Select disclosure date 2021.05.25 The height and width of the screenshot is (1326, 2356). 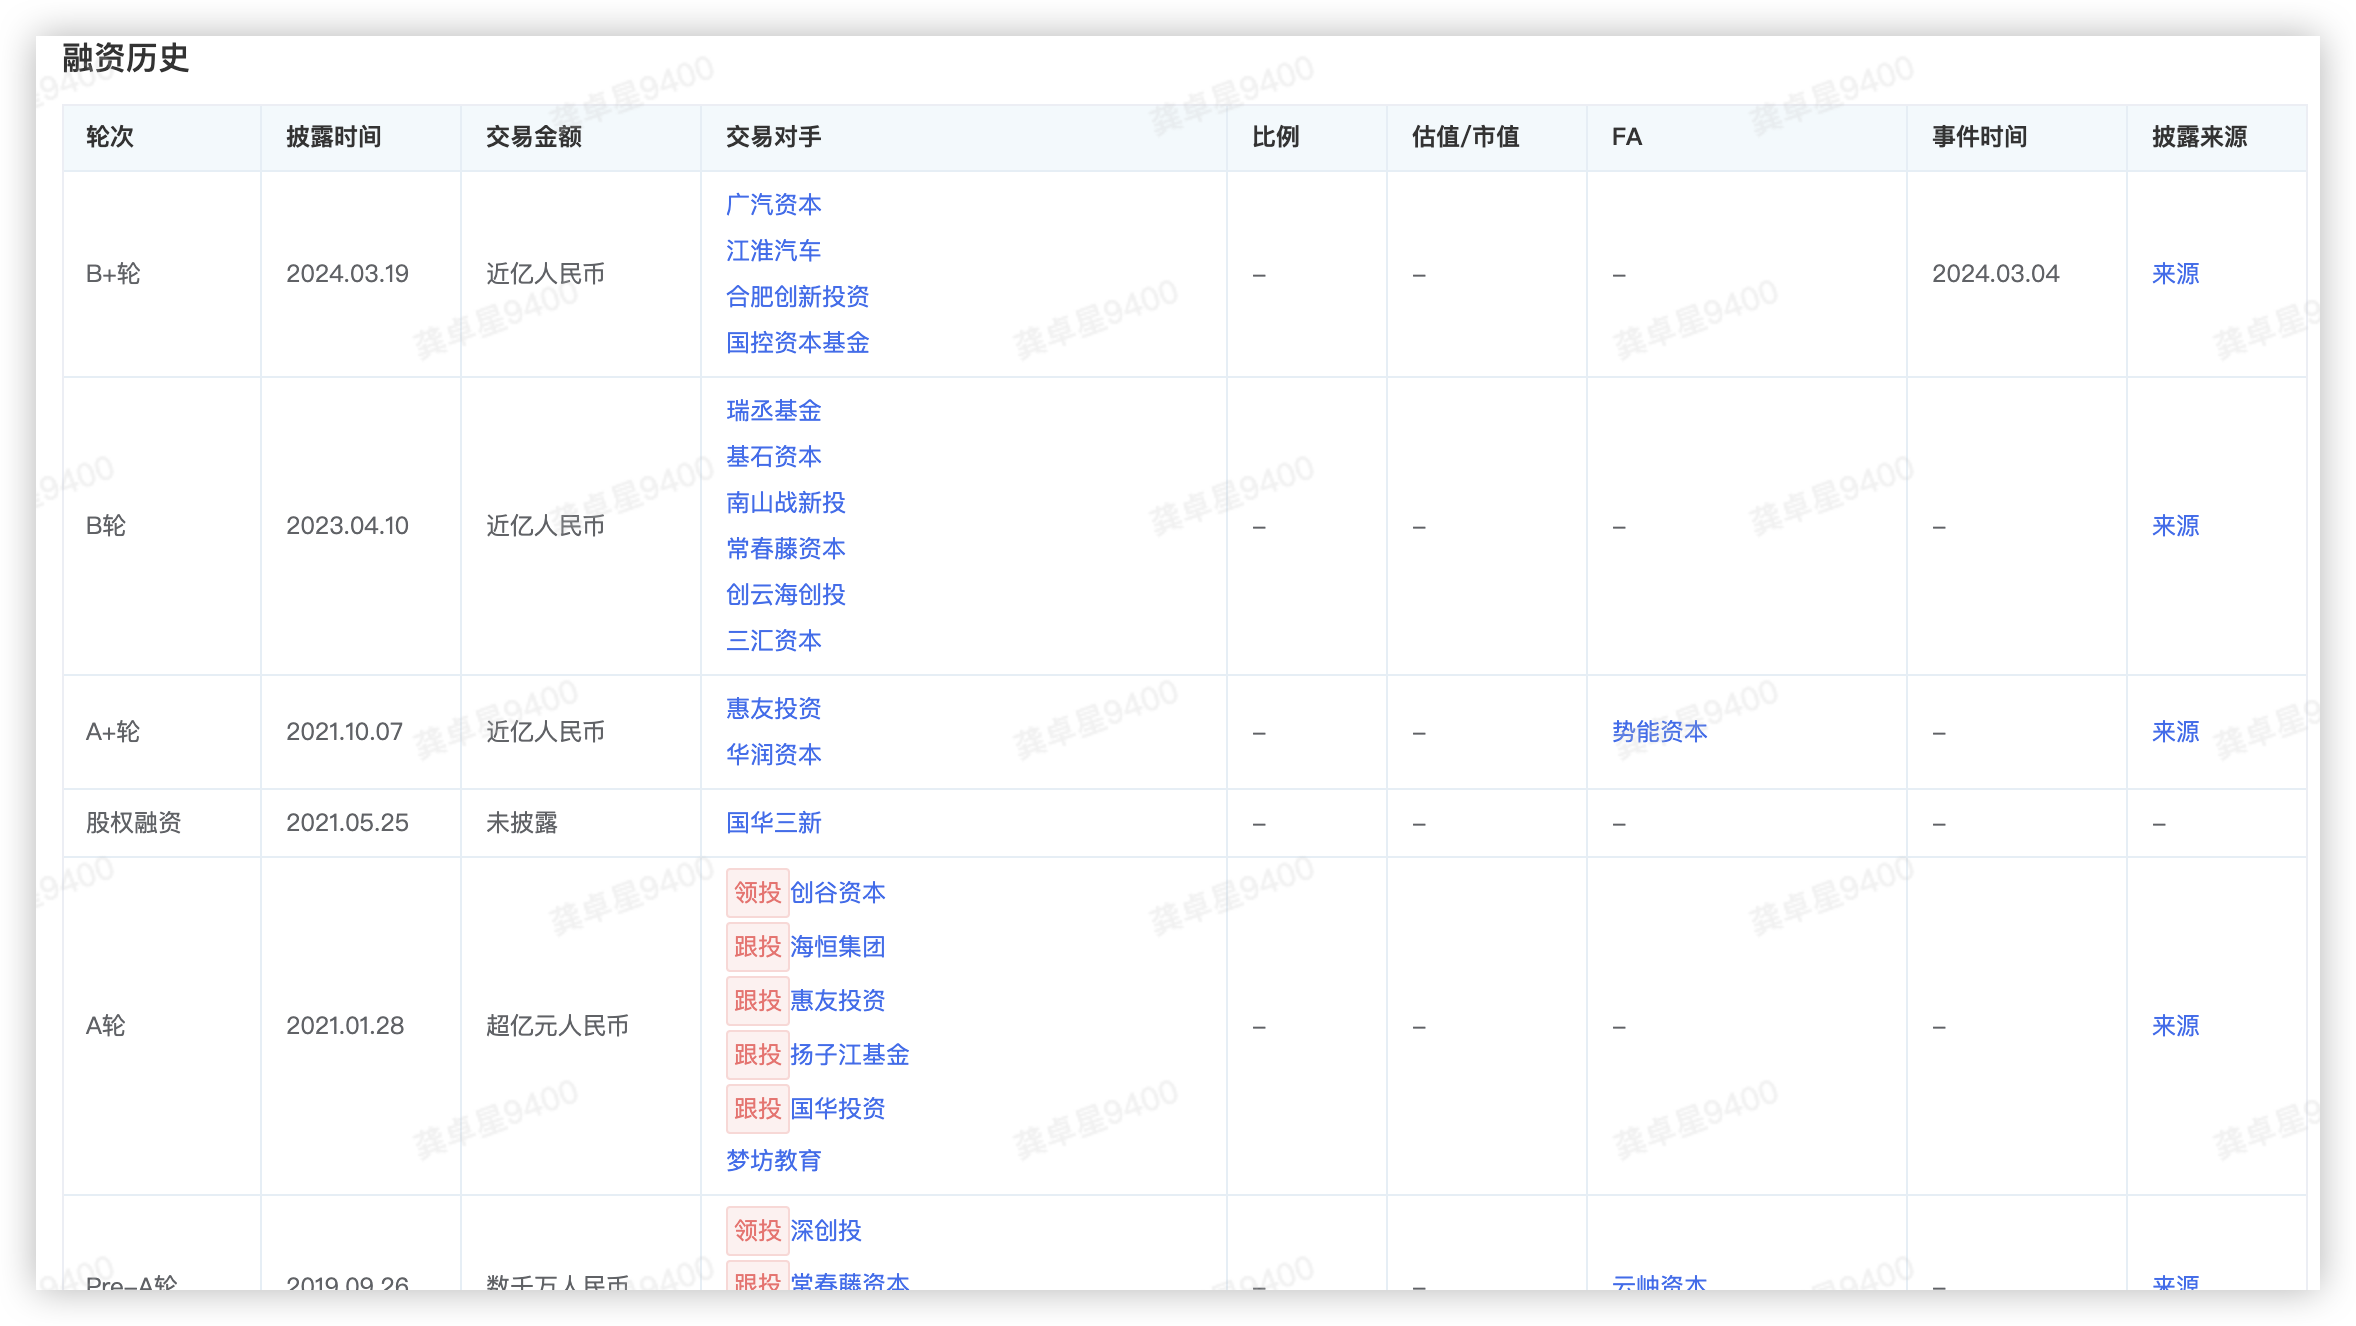pyautogui.click(x=347, y=822)
